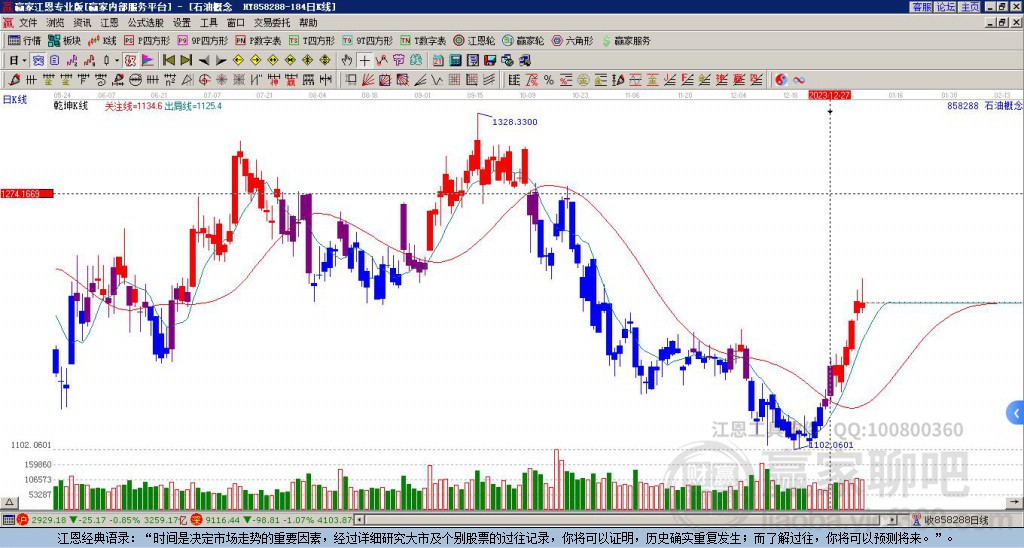
Task: Click the black right arrow icon
Action: click(x=221, y=61)
